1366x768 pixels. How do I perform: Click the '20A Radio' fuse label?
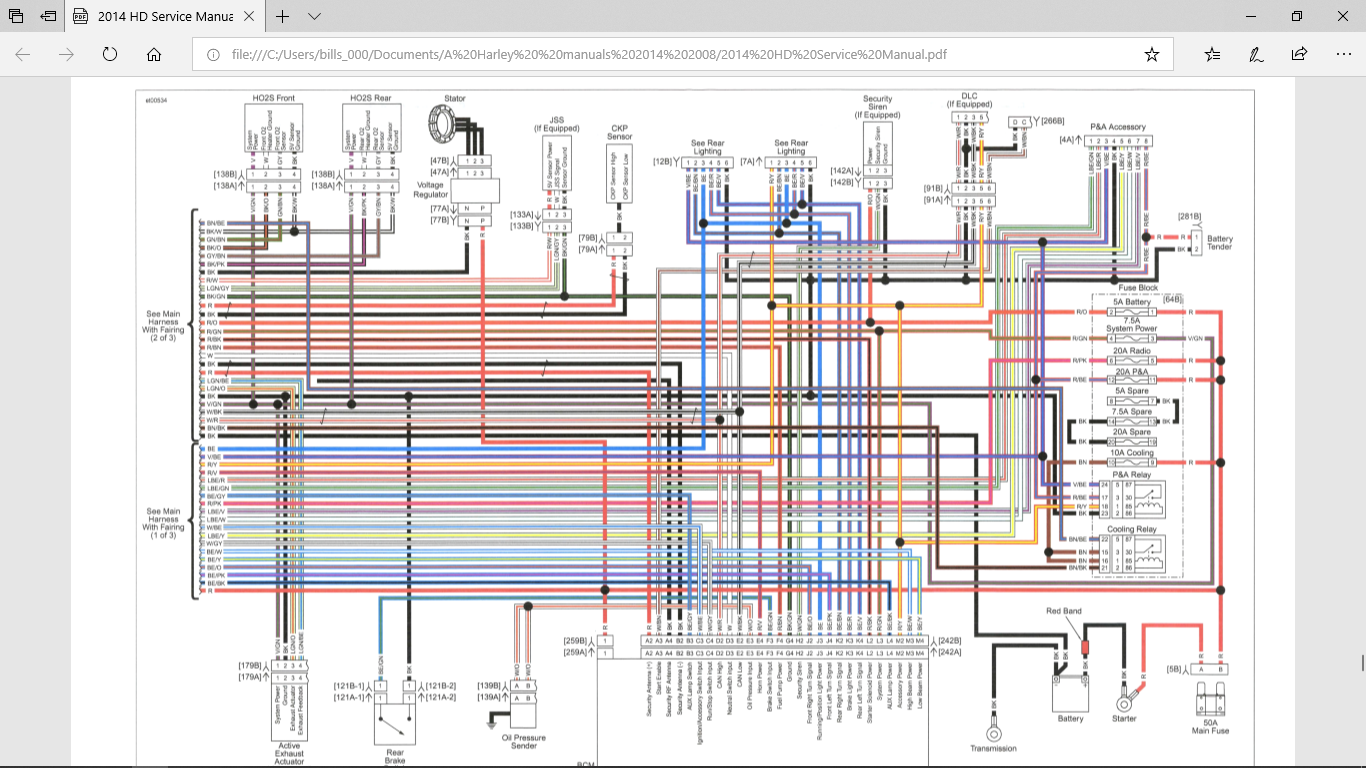coord(1133,350)
